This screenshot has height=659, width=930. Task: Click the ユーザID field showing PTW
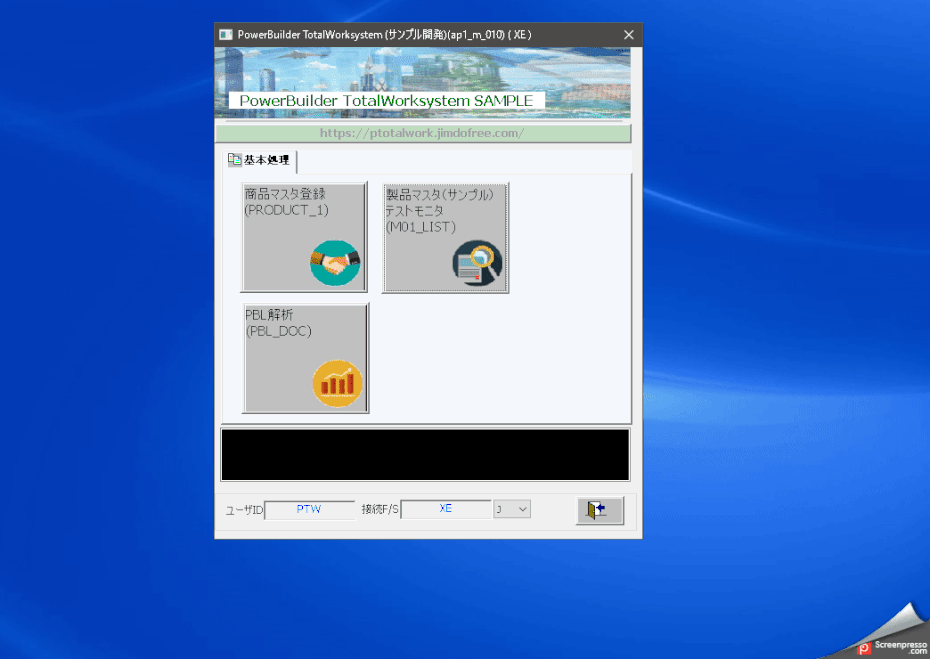pyautogui.click(x=309, y=509)
